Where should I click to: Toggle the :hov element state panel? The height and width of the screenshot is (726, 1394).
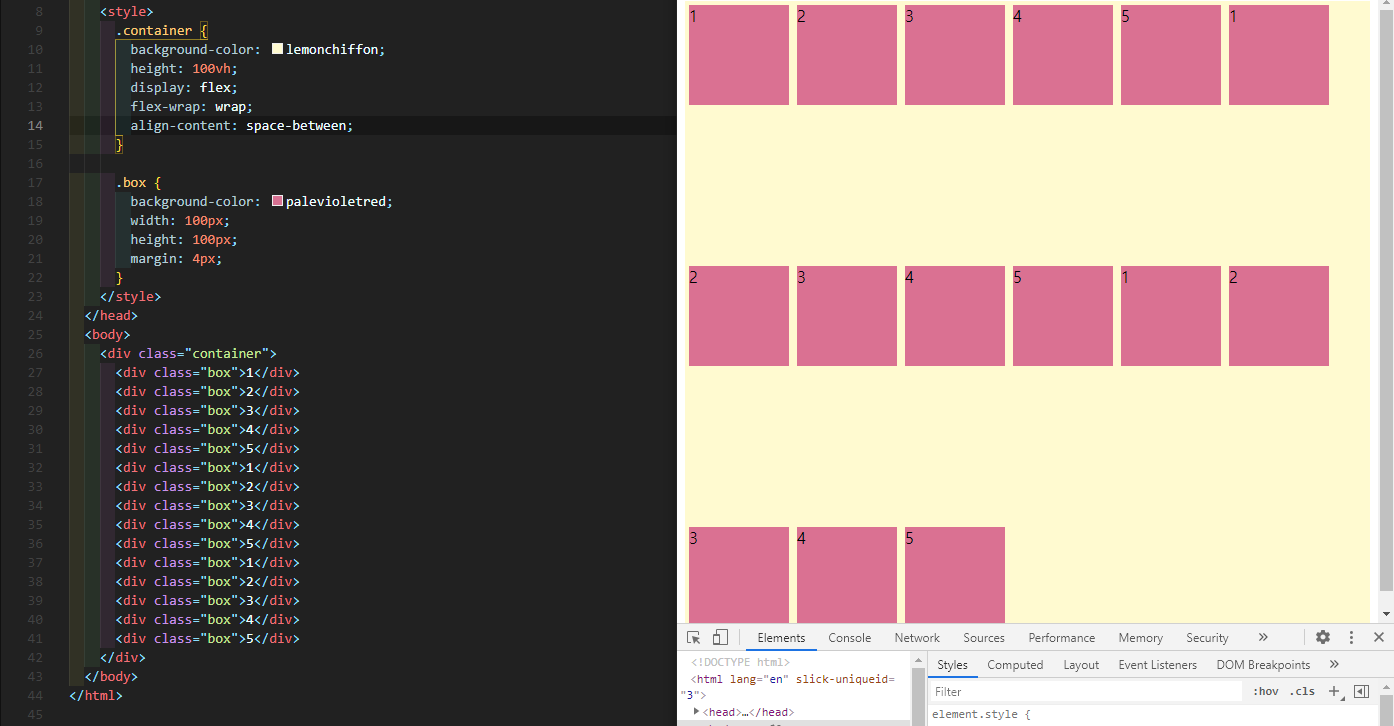pyautogui.click(x=1266, y=691)
